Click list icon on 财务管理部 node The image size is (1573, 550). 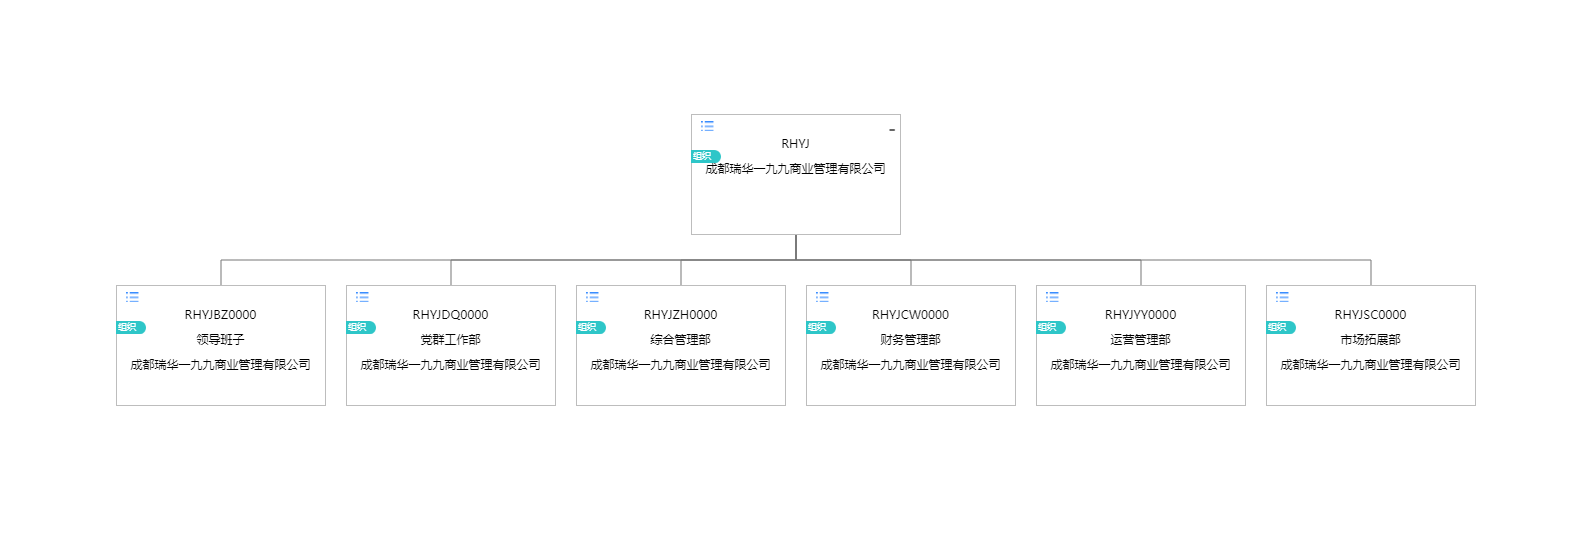(x=822, y=297)
